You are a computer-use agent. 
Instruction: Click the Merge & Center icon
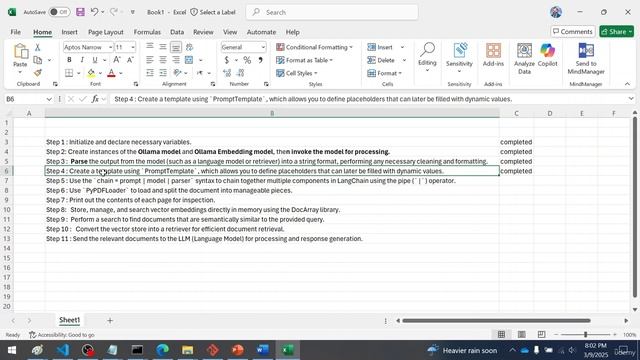(x=189, y=60)
